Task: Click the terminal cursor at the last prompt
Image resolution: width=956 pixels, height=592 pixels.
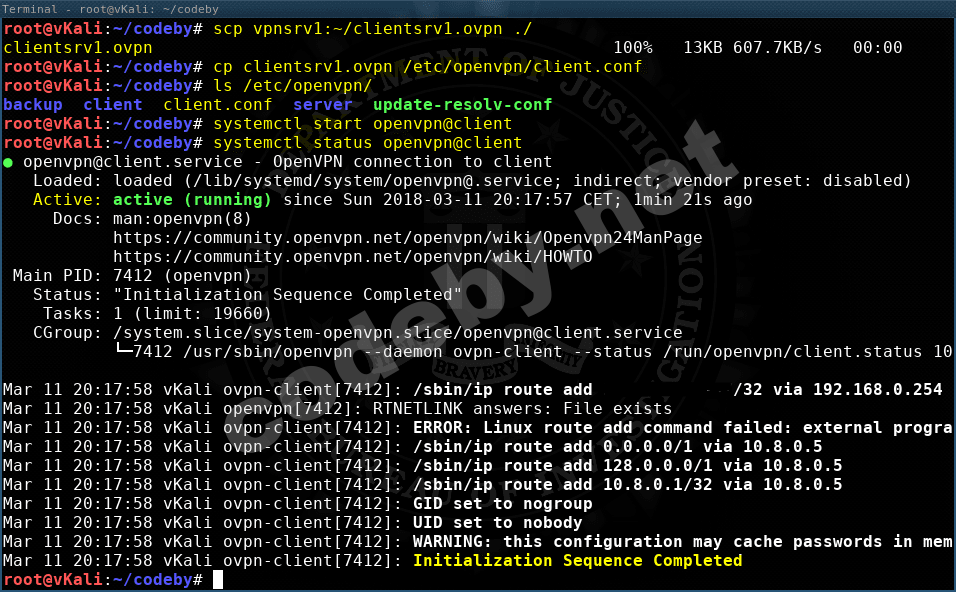Action: click(218, 580)
